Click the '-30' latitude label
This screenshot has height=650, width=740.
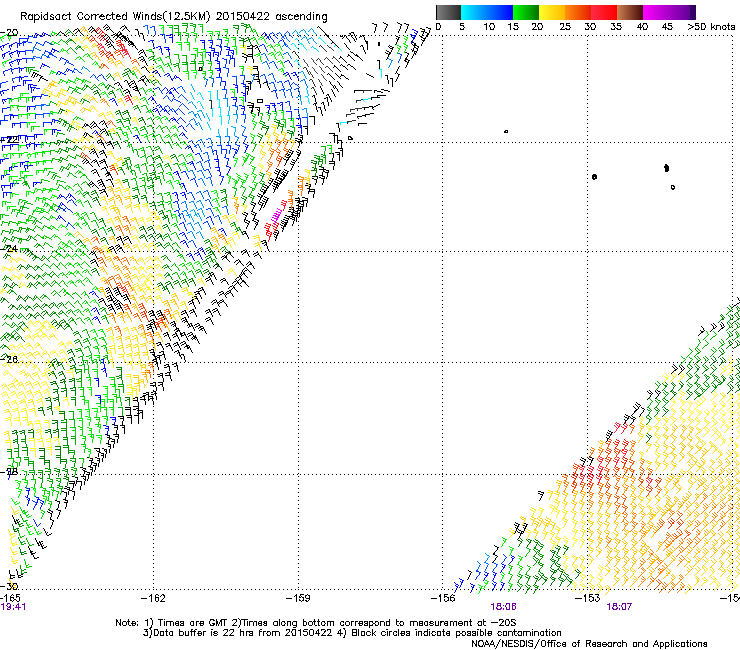[x=9, y=586]
